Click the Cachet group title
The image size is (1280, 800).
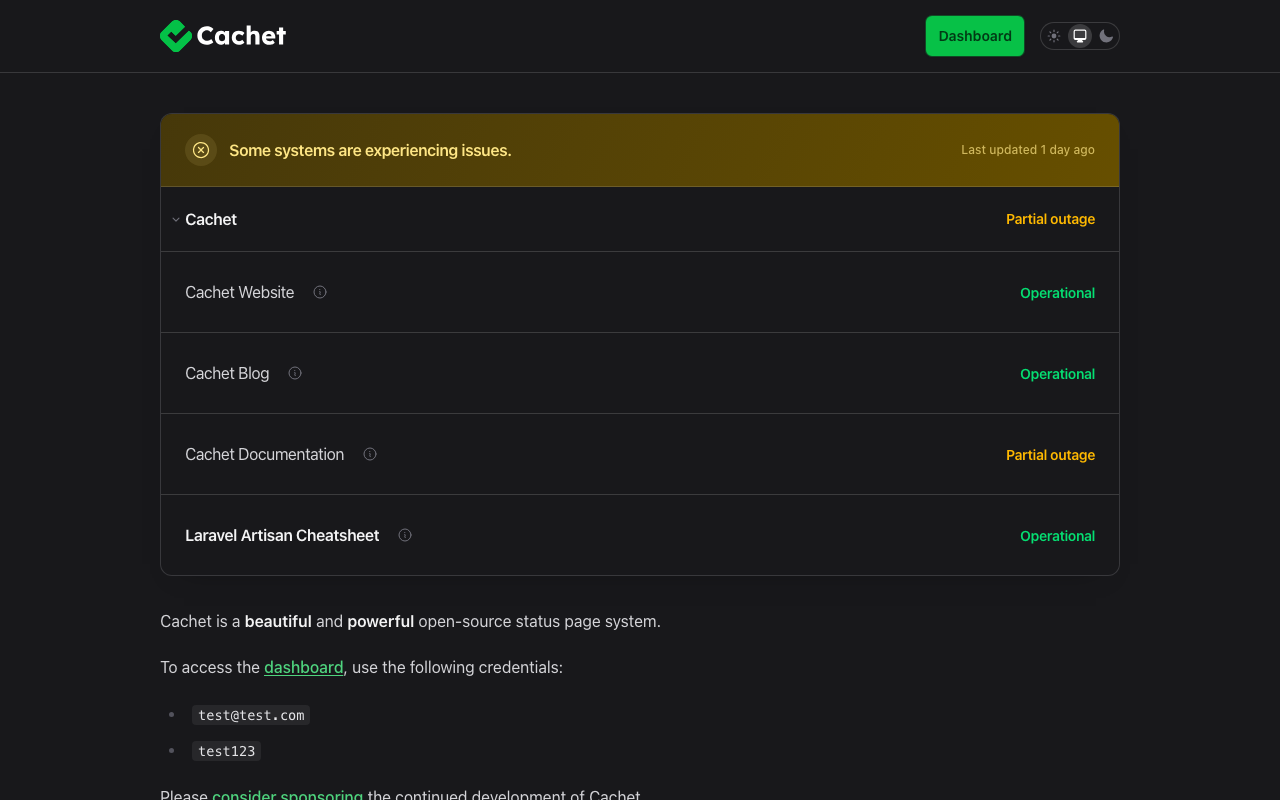pyautogui.click(x=211, y=219)
